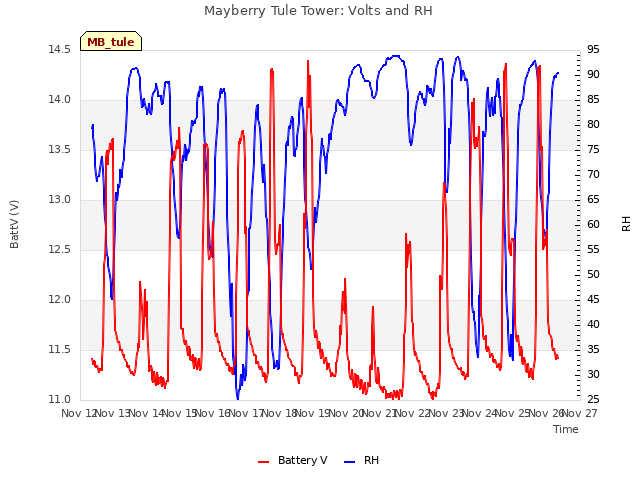Click the 'Nov 13' date label
The height and width of the screenshot is (480, 640).
pyautogui.click(x=113, y=413)
